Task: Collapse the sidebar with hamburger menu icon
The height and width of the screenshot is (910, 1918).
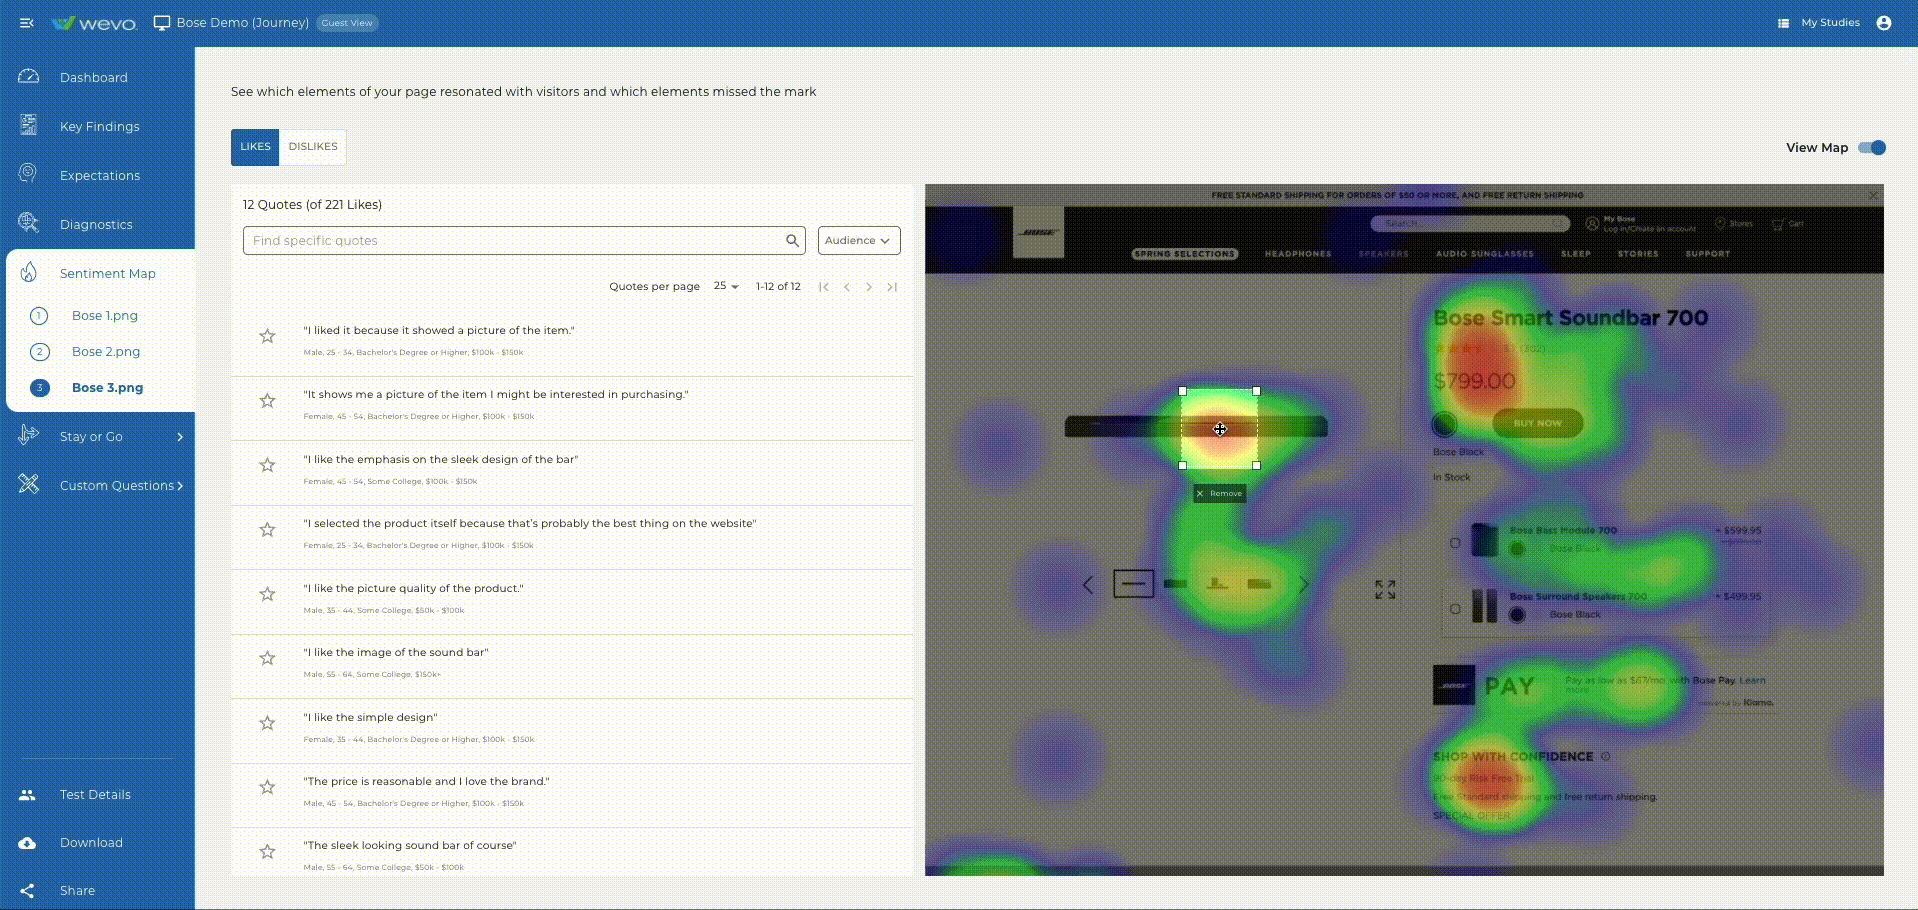Action: tap(27, 23)
